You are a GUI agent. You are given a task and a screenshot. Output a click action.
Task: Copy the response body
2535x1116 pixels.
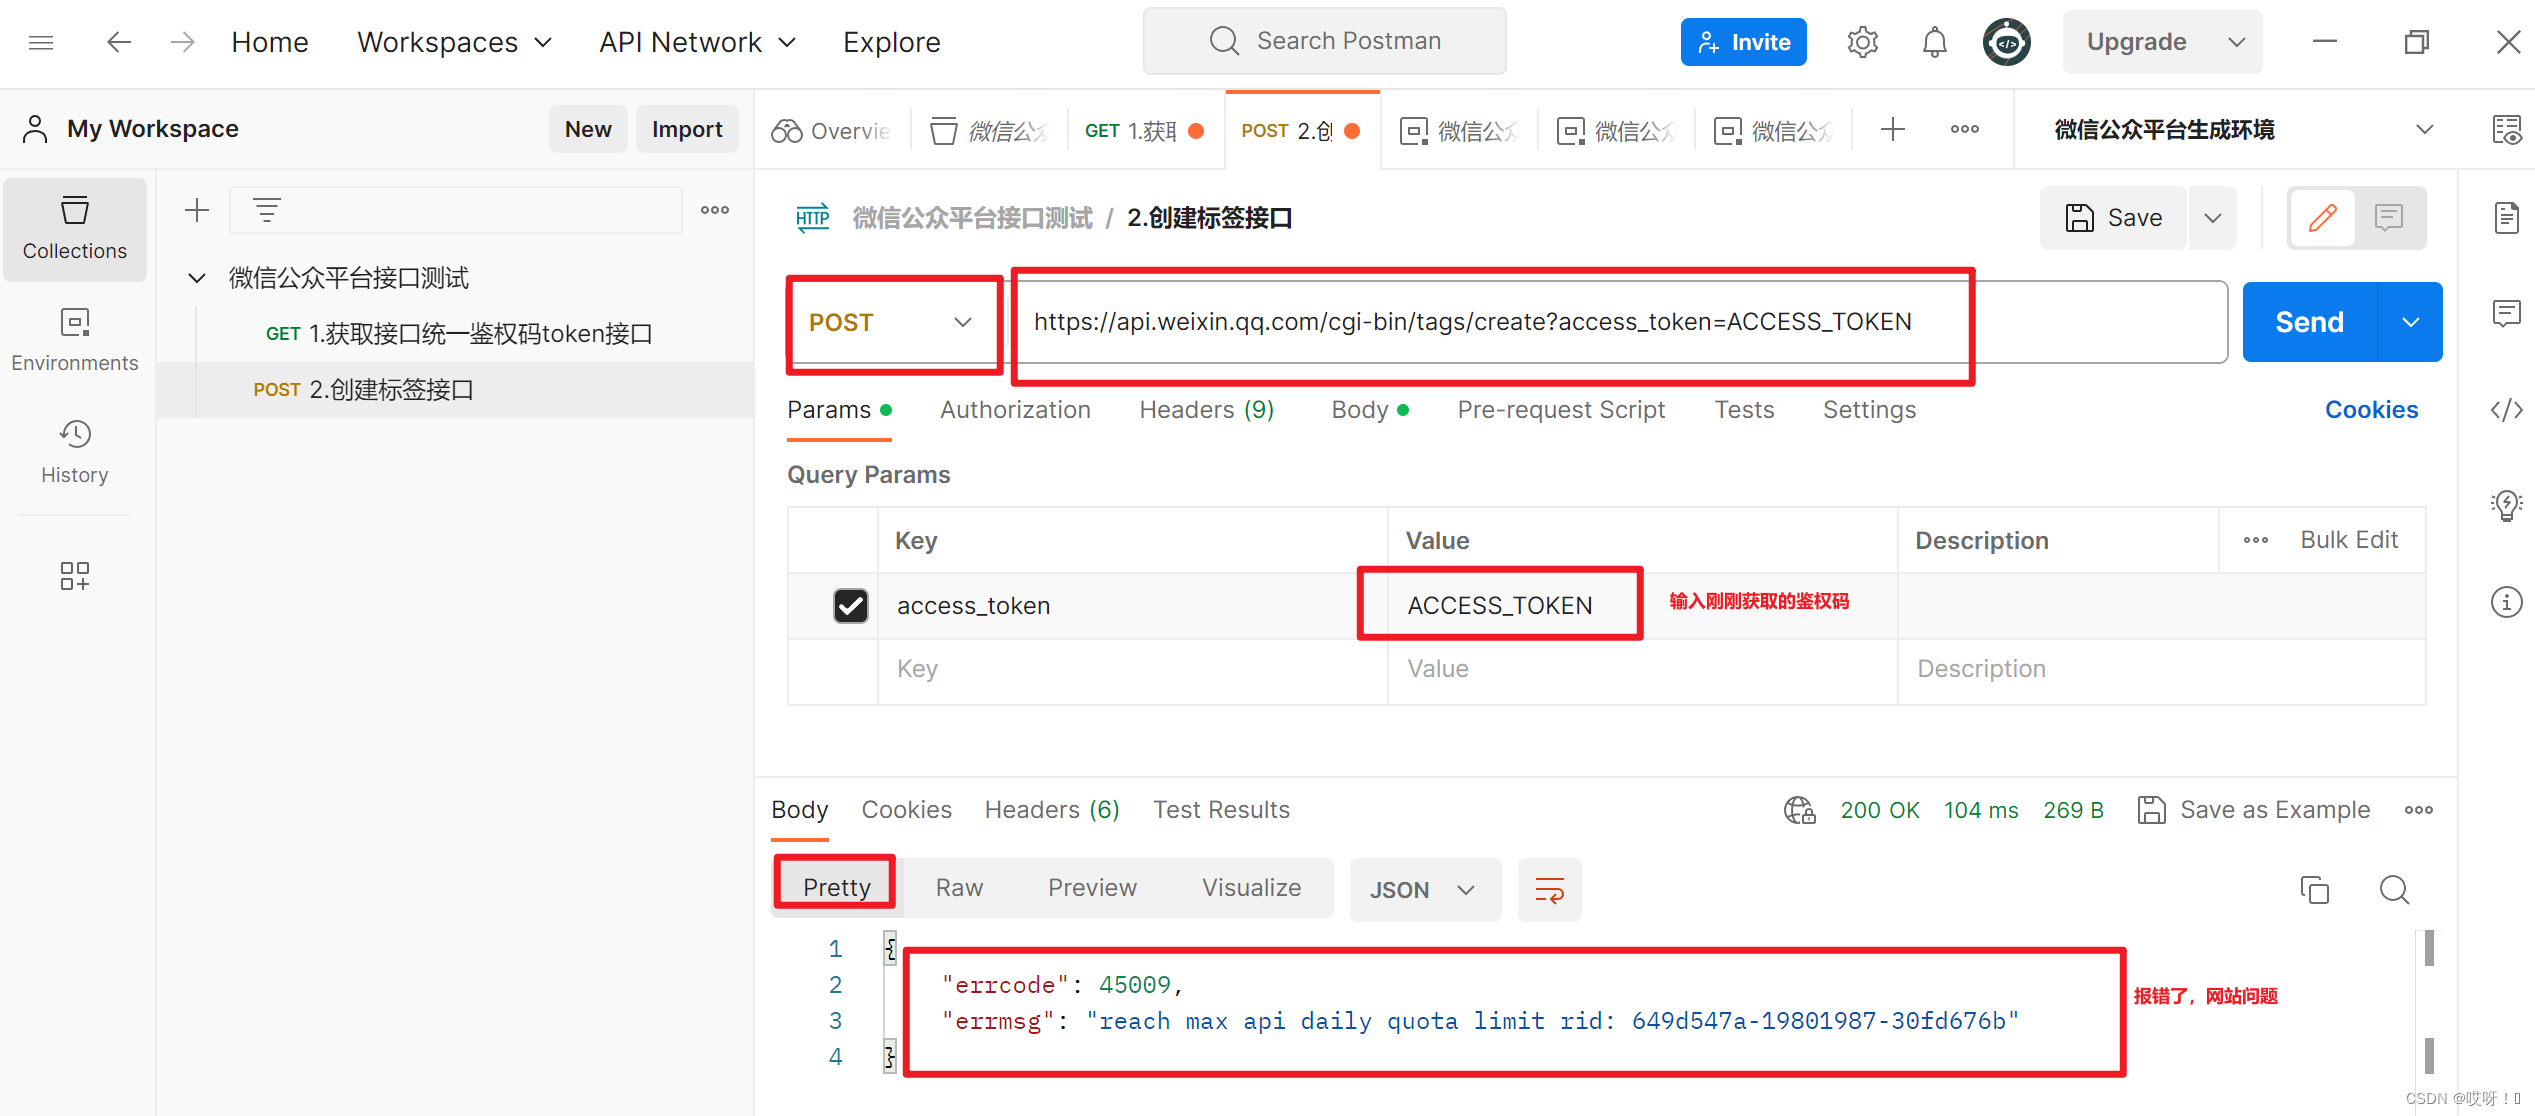pyautogui.click(x=2315, y=889)
